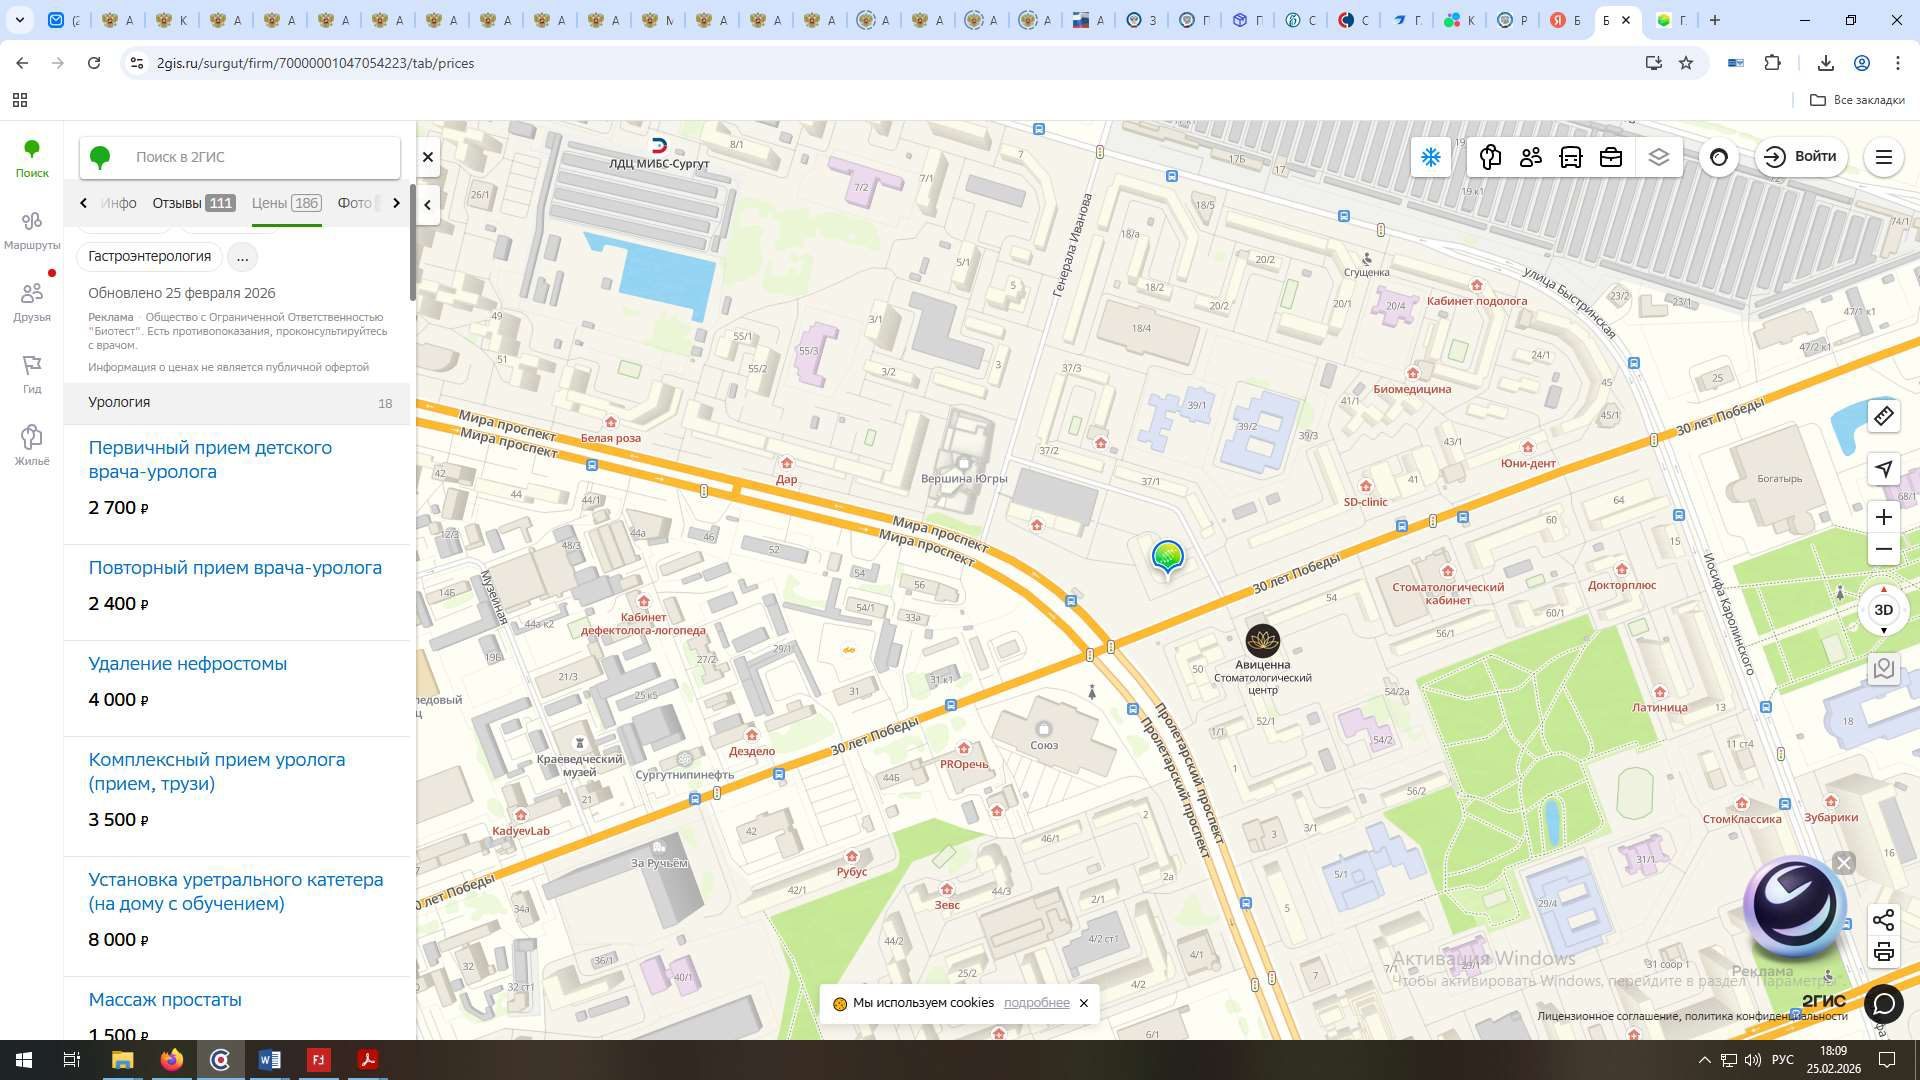Open the Все закладки bookmarks folder
This screenshot has width=1920, height=1080.
1857,100
